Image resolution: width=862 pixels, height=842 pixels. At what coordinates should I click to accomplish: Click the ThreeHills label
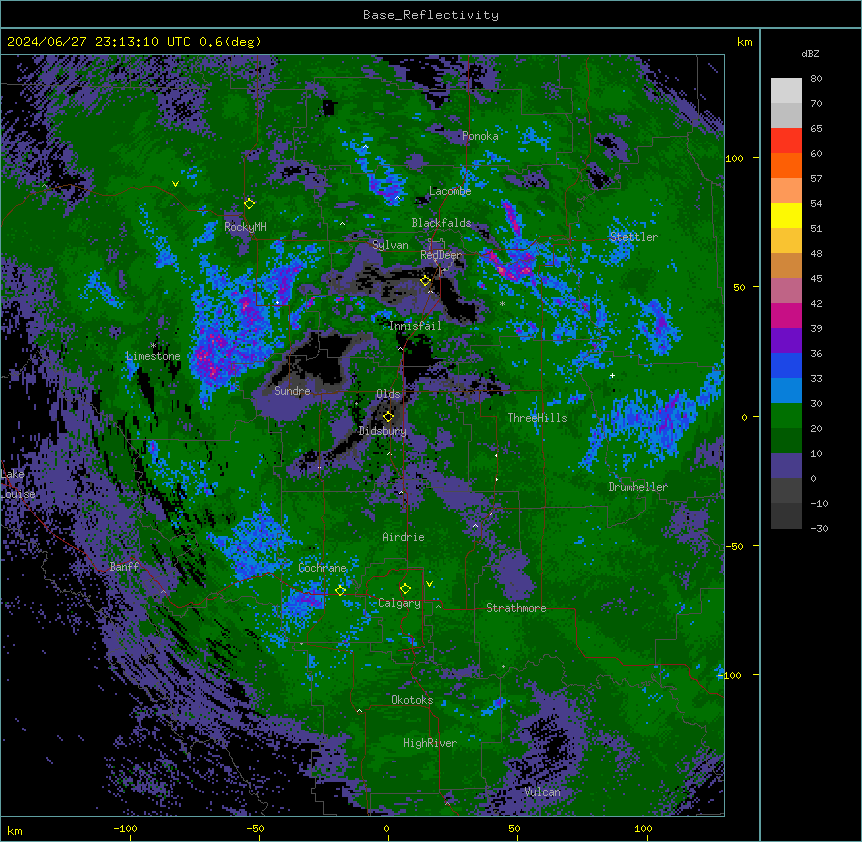click(x=537, y=418)
